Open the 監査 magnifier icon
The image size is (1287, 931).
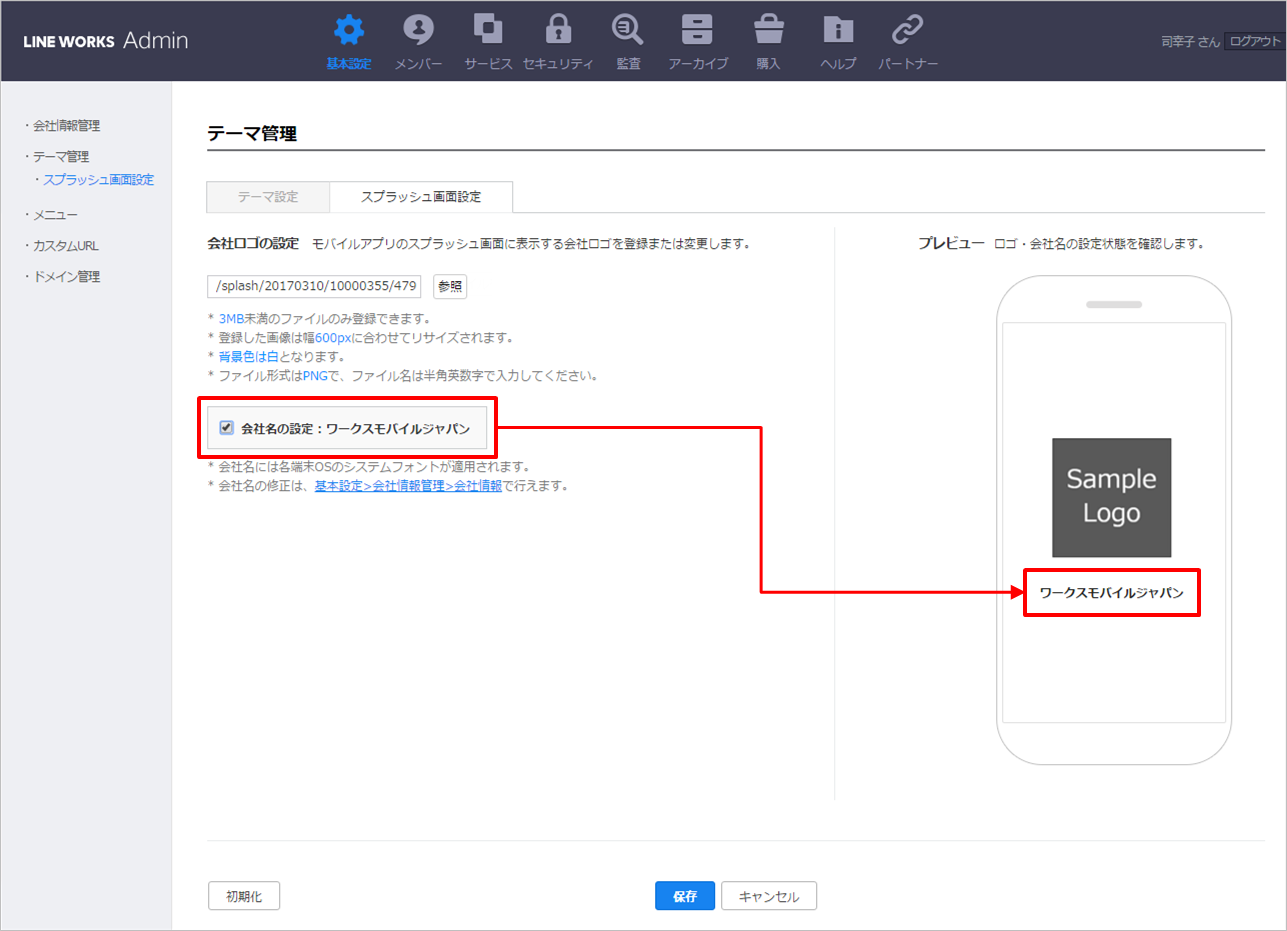628,30
